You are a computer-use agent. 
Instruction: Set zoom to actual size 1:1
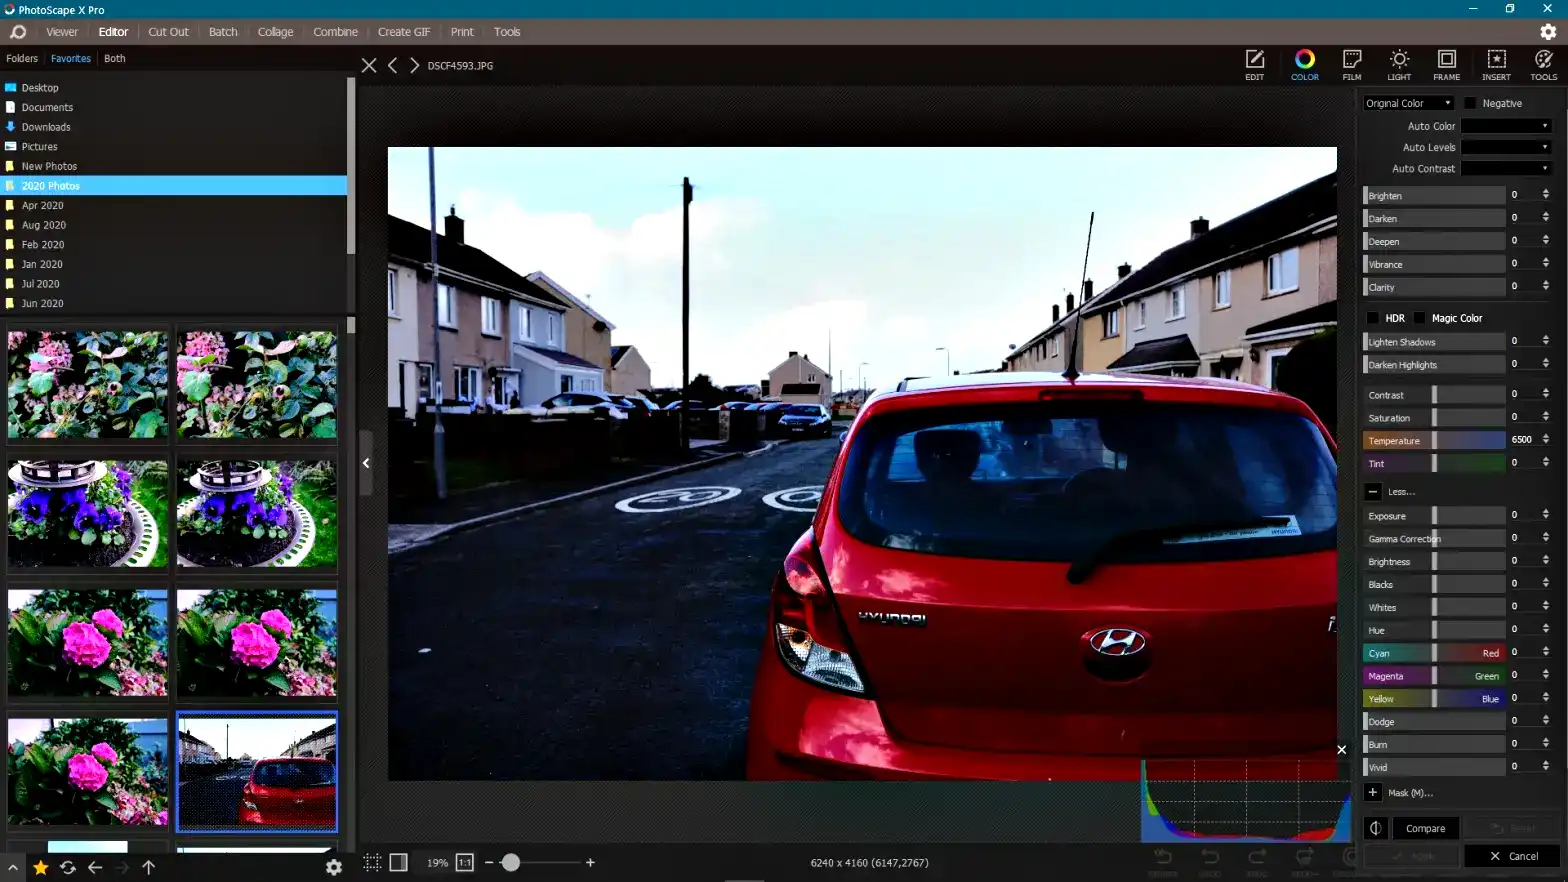465,862
